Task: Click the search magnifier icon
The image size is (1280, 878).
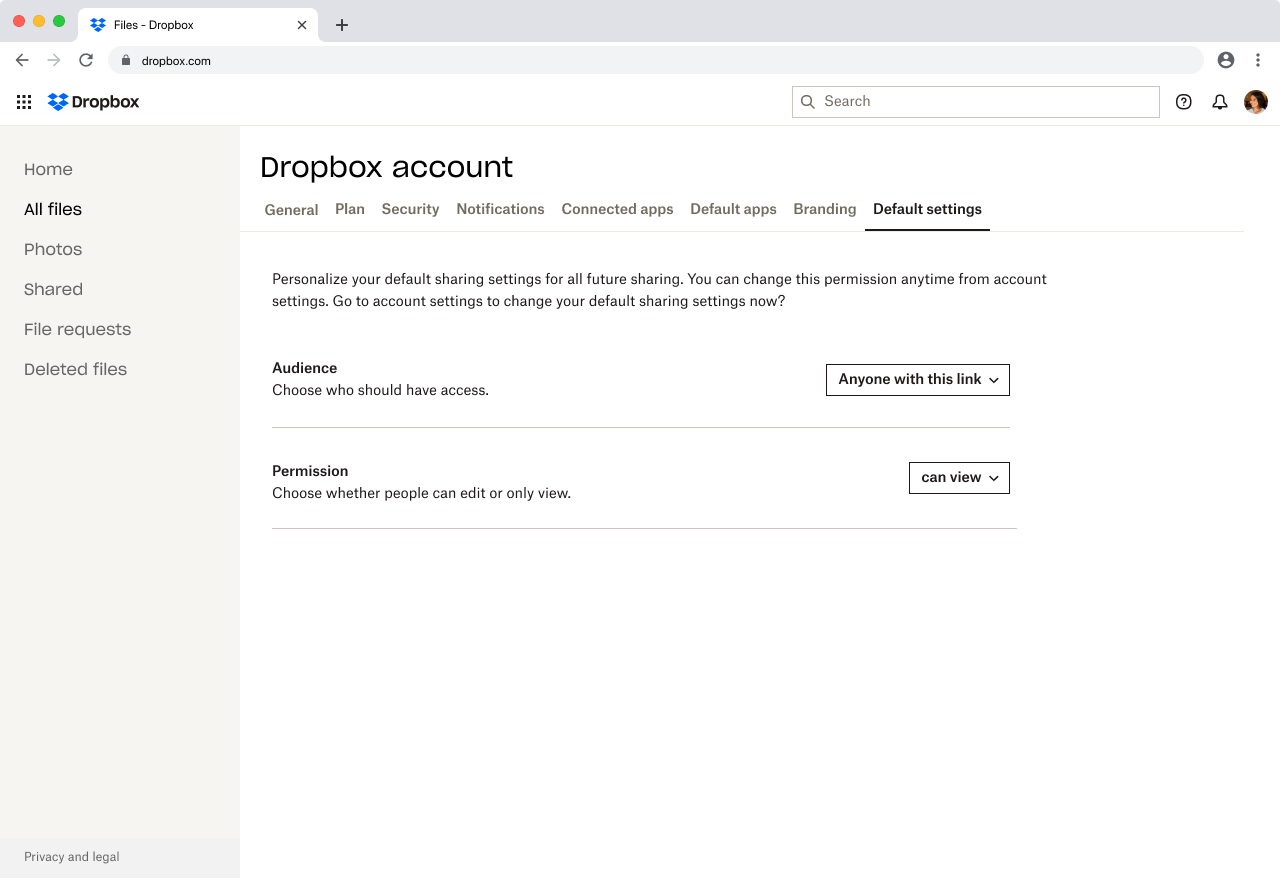Action: pos(808,102)
